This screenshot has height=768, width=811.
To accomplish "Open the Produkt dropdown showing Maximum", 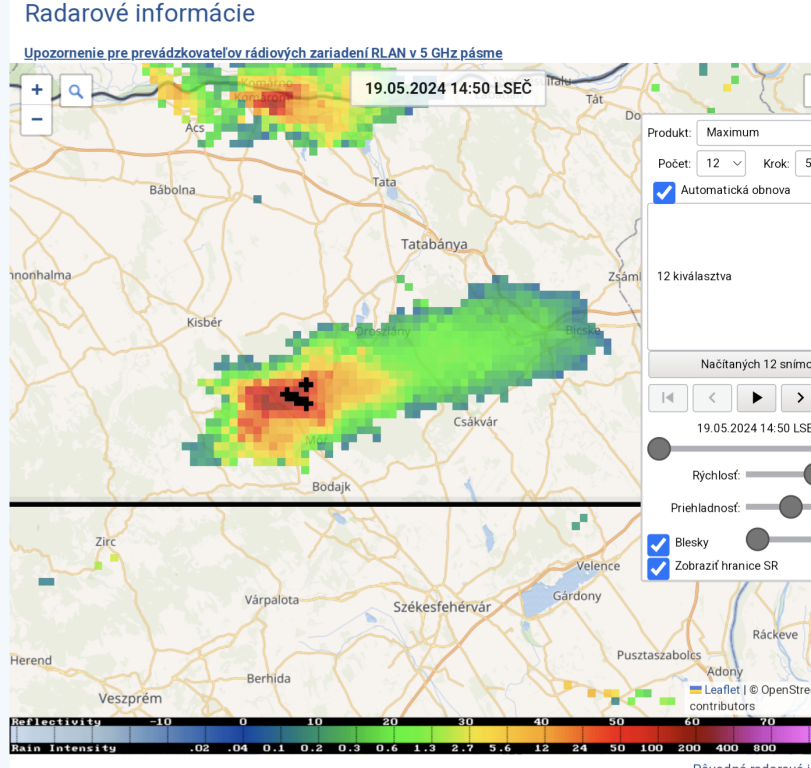I will (754, 132).
